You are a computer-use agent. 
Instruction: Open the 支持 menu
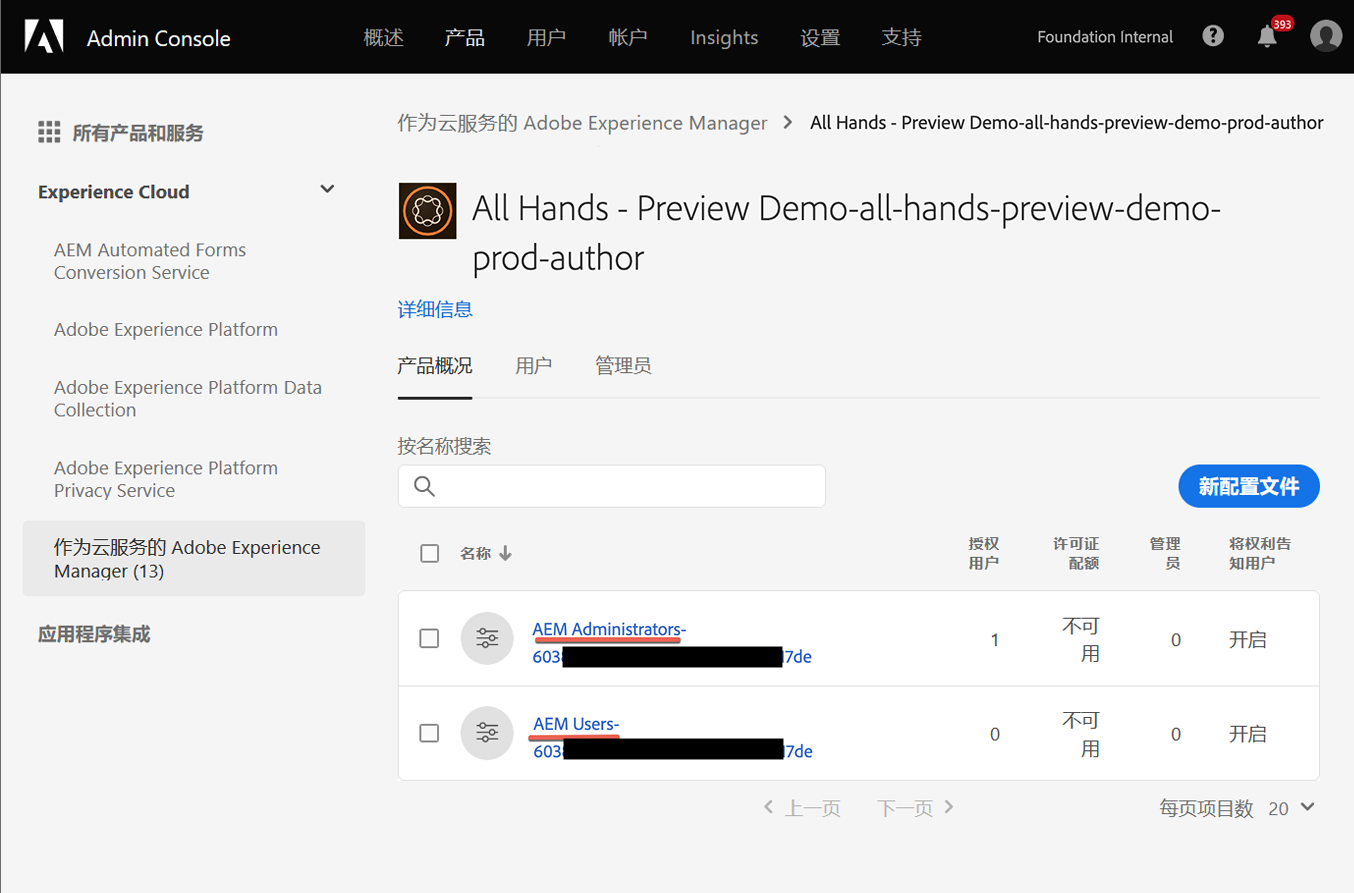point(902,37)
